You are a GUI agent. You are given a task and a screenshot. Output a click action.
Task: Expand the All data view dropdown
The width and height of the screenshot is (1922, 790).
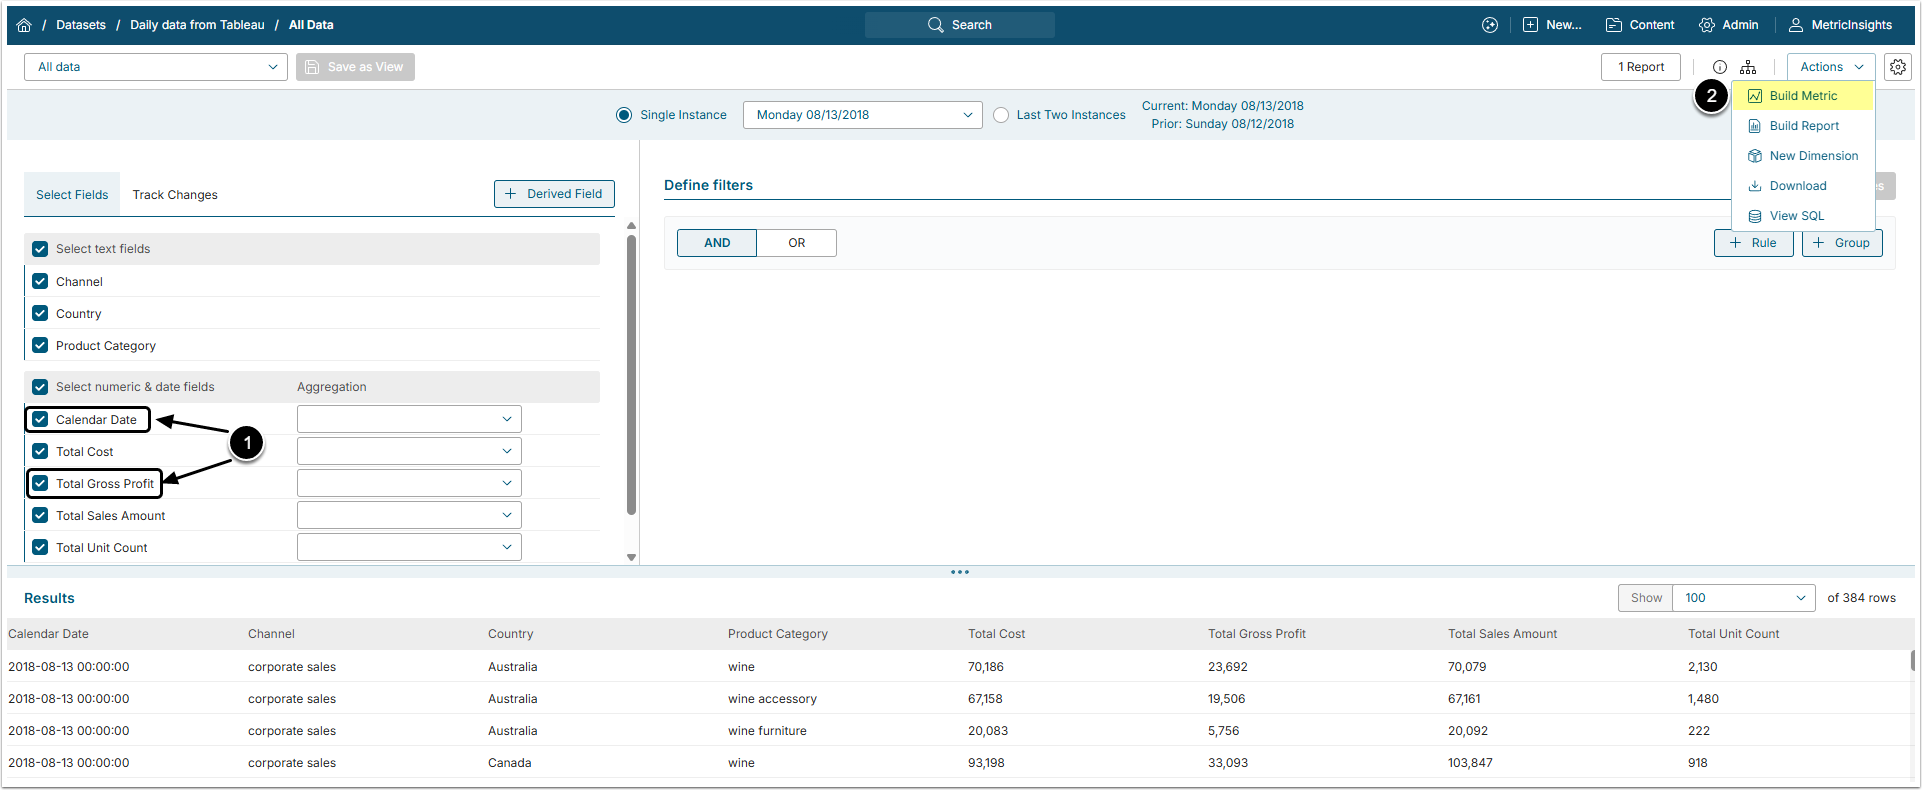point(155,67)
